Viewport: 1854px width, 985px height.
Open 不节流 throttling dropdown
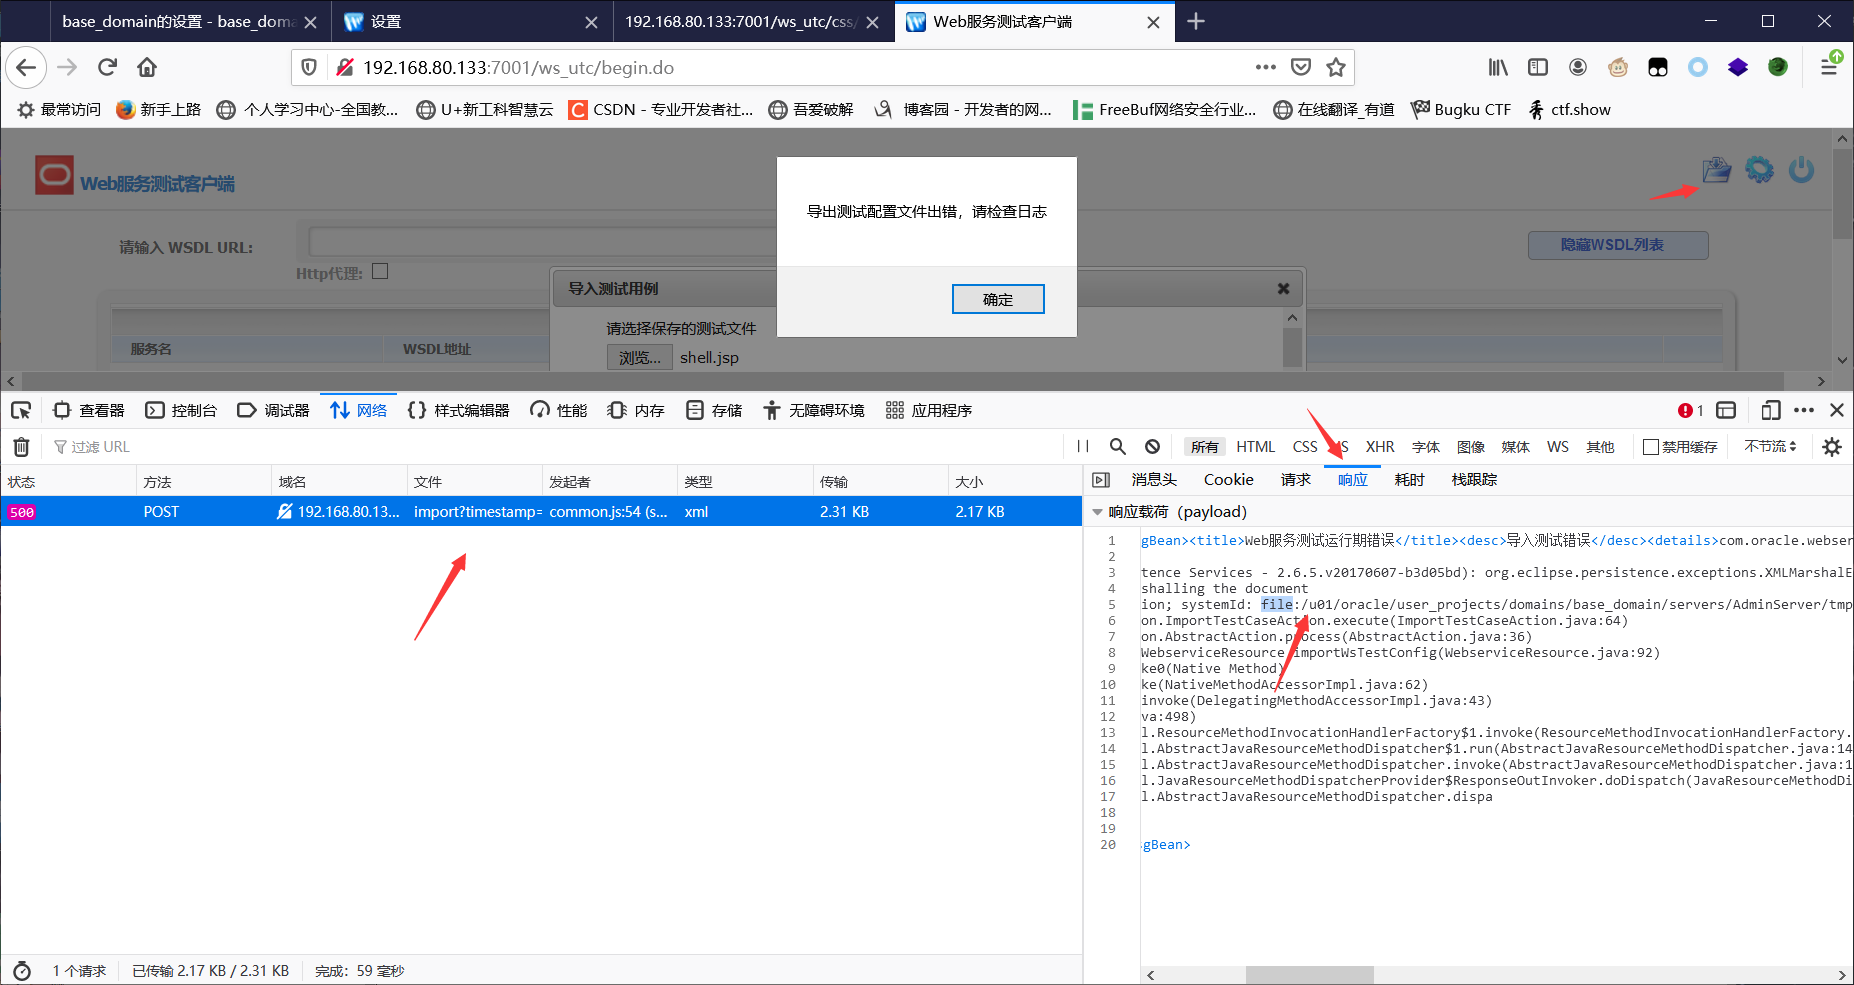click(x=1770, y=447)
